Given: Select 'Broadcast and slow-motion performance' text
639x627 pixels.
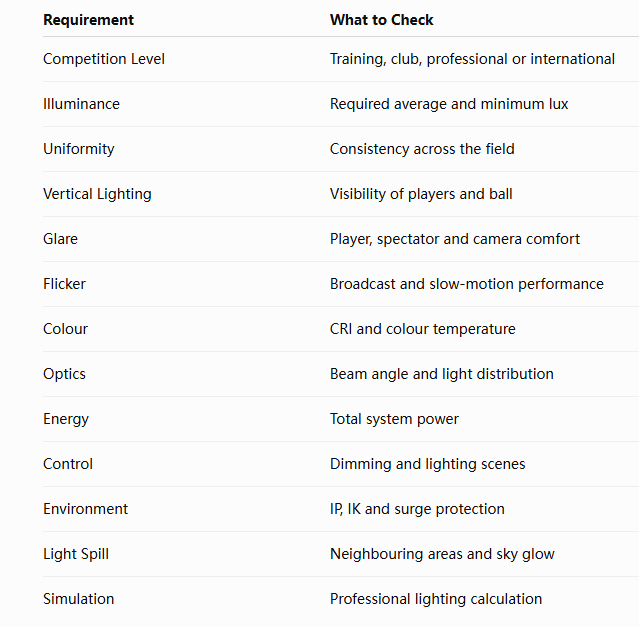Looking at the screenshot, I should (467, 284).
